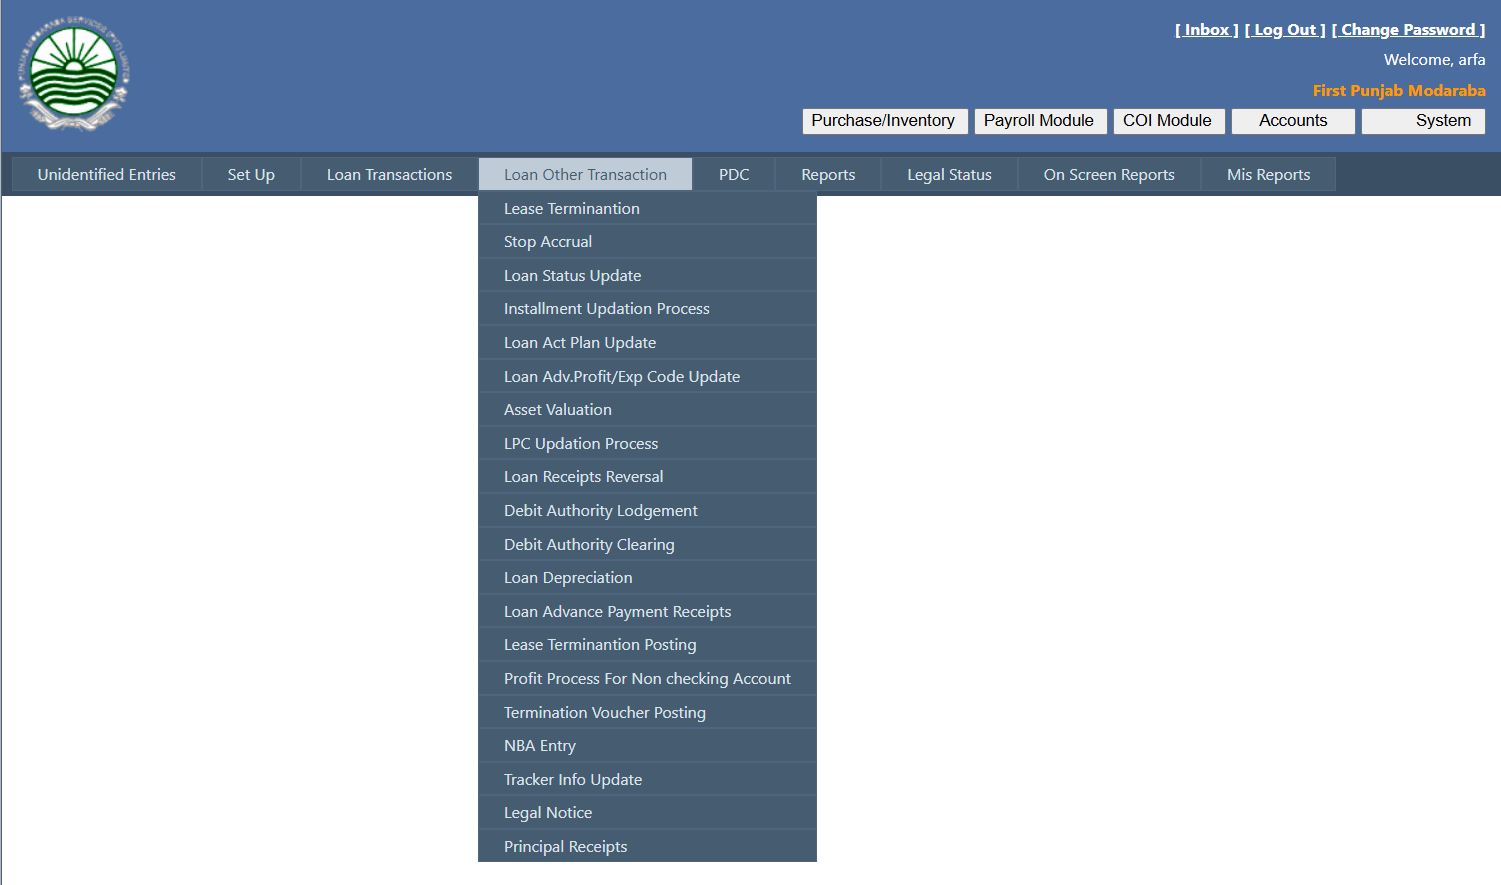Open the Purchase/Inventory module
Viewport: 1501px width, 885px height.
(883, 120)
